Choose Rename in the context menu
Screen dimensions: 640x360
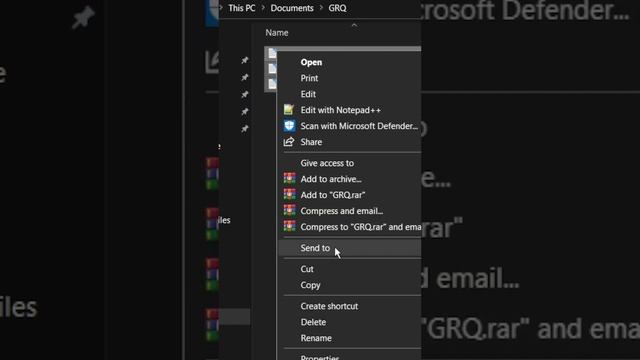tap(316, 338)
